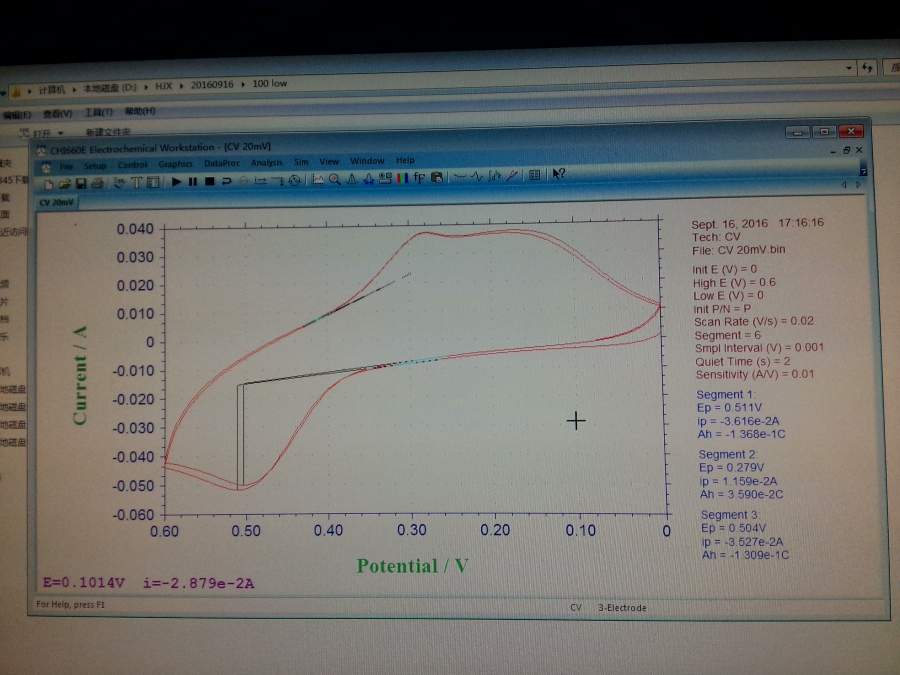This screenshot has width=900, height=675.
Task: Open the color settings icon
Action: [402, 179]
